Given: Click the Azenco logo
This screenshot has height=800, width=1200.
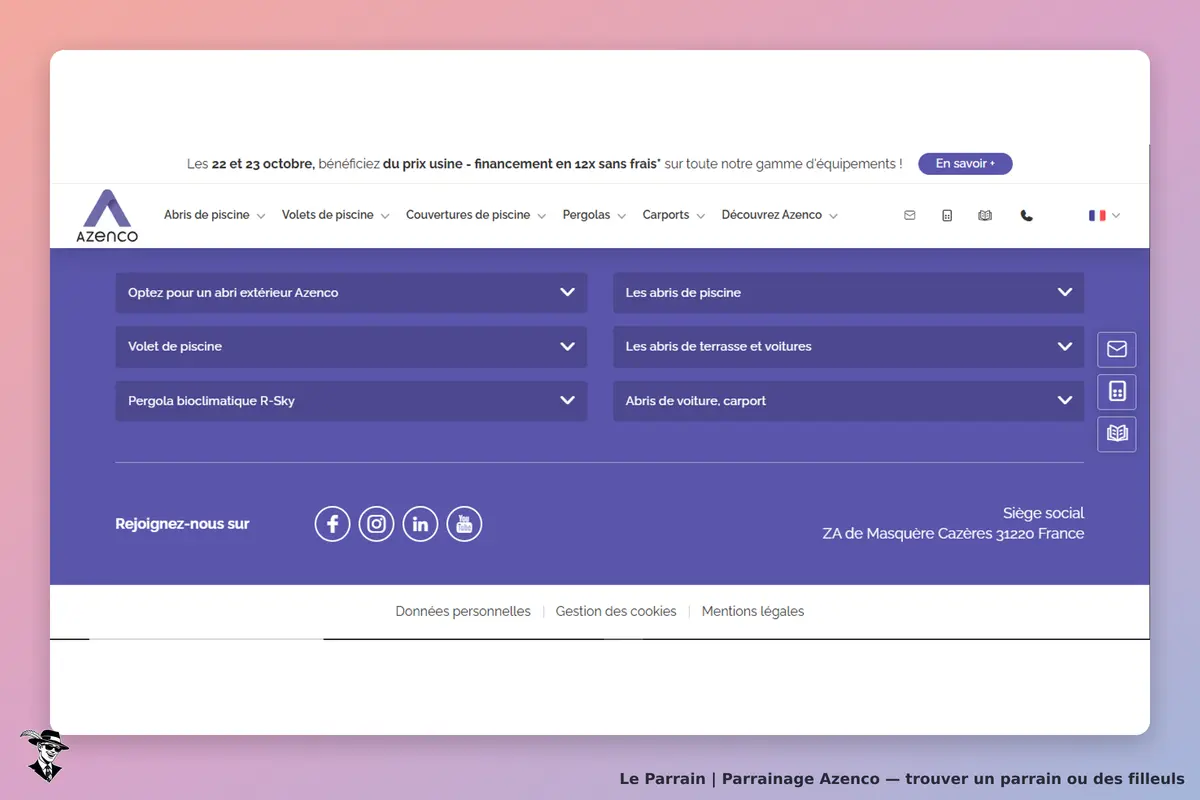Looking at the screenshot, I should 107,216.
